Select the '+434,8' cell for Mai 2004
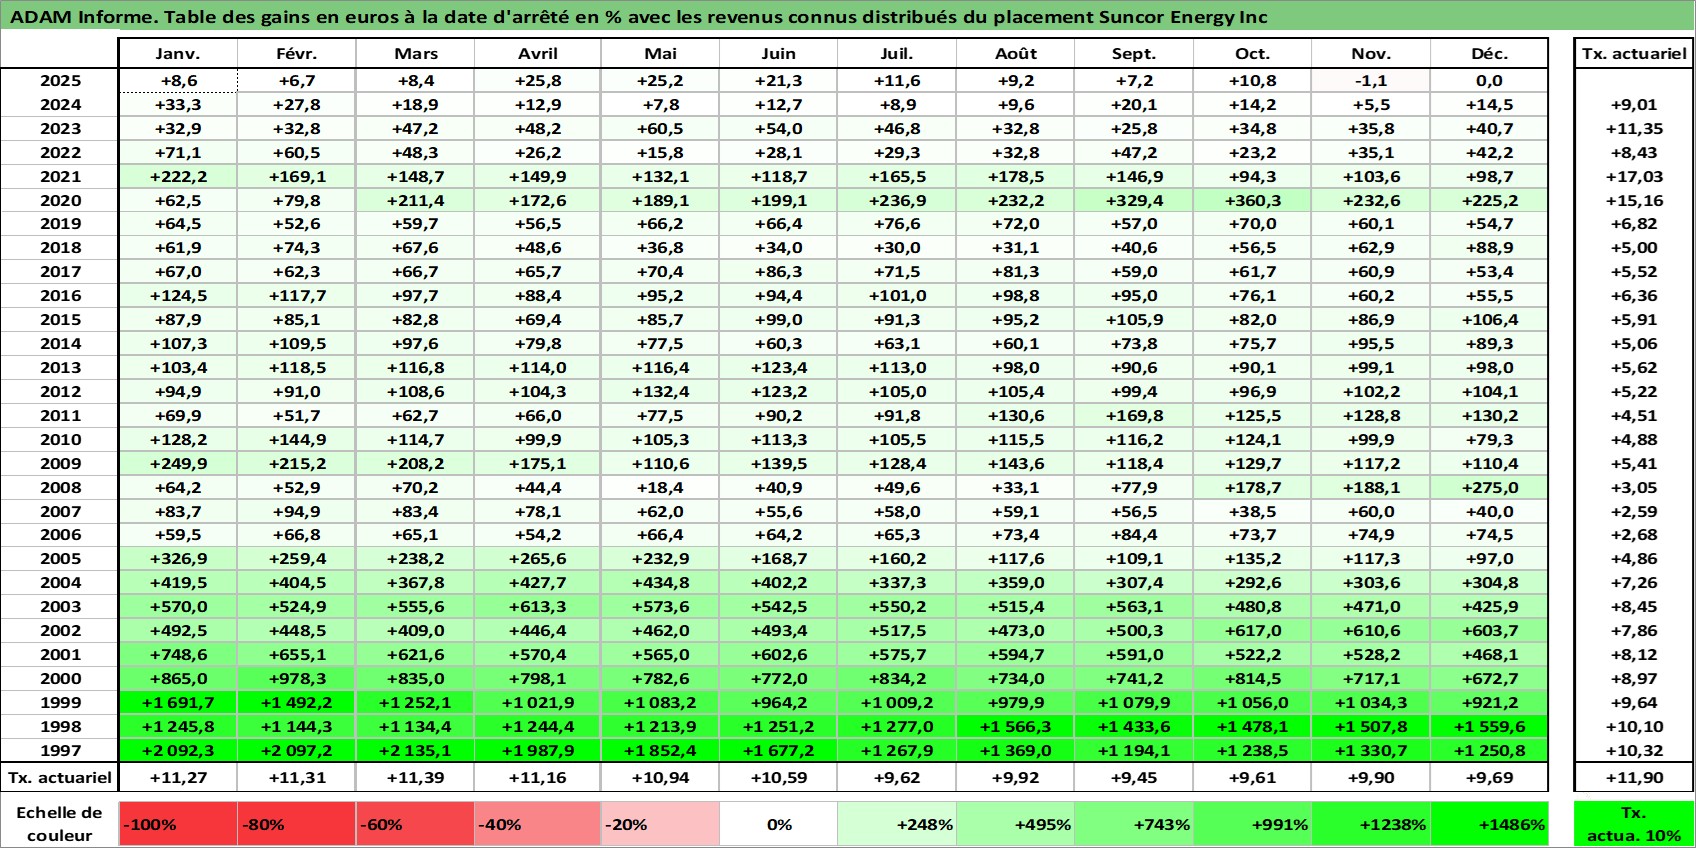1696x848 pixels. [660, 582]
